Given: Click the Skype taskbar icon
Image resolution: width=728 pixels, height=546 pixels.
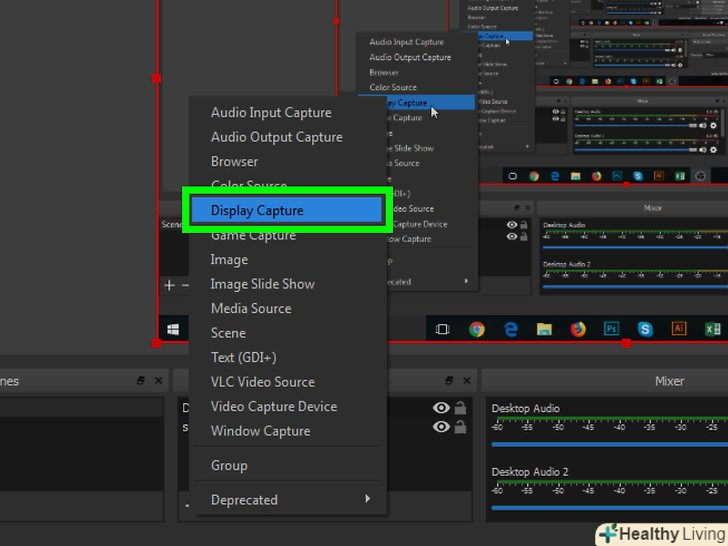Looking at the screenshot, I should click(x=645, y=328).
